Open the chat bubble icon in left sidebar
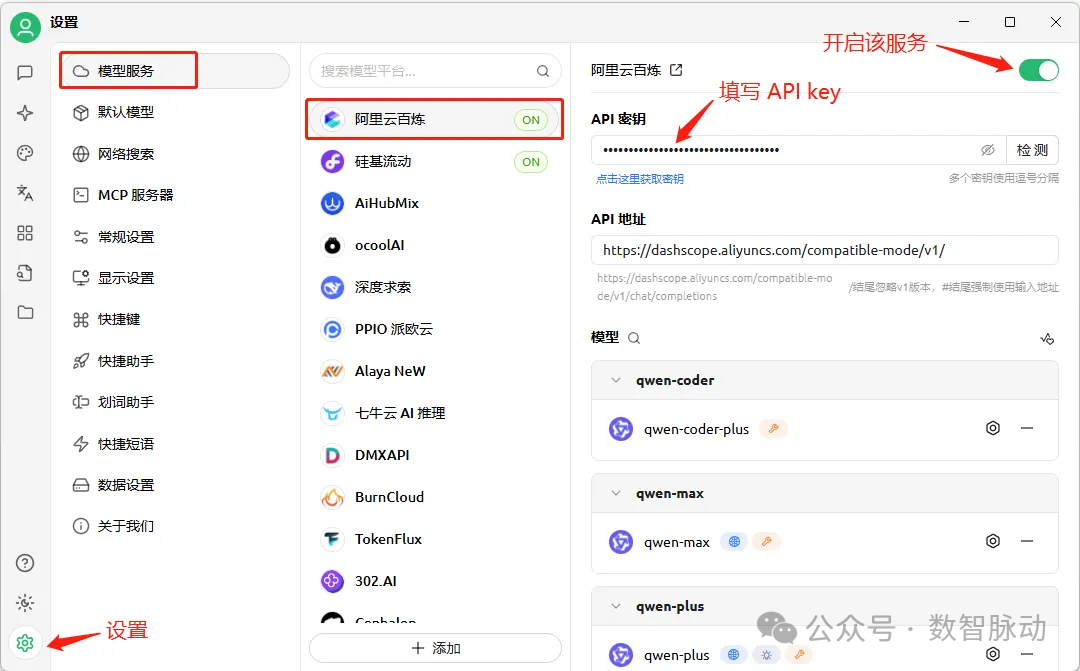Image resolution: width=1080 pixels, height=671 pixels. 25,73
